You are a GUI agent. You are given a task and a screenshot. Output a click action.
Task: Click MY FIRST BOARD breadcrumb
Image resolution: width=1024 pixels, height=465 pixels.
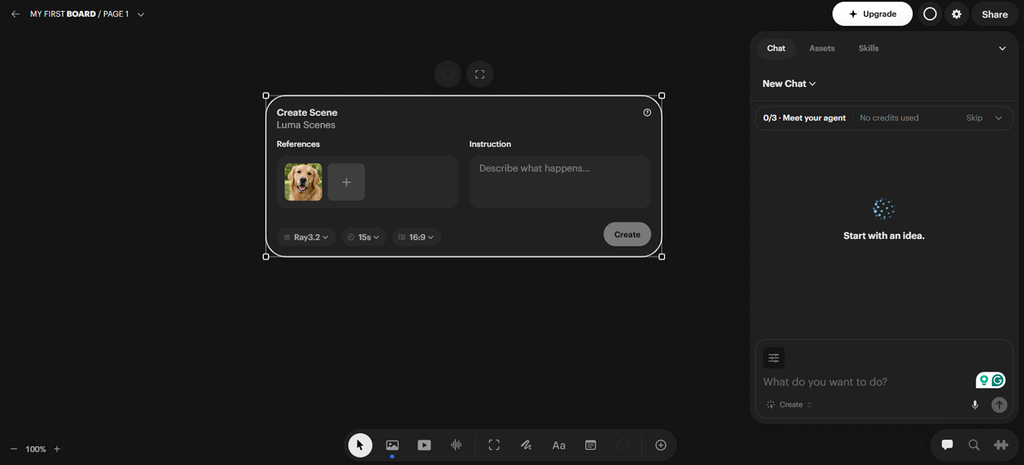click(63, 14)
